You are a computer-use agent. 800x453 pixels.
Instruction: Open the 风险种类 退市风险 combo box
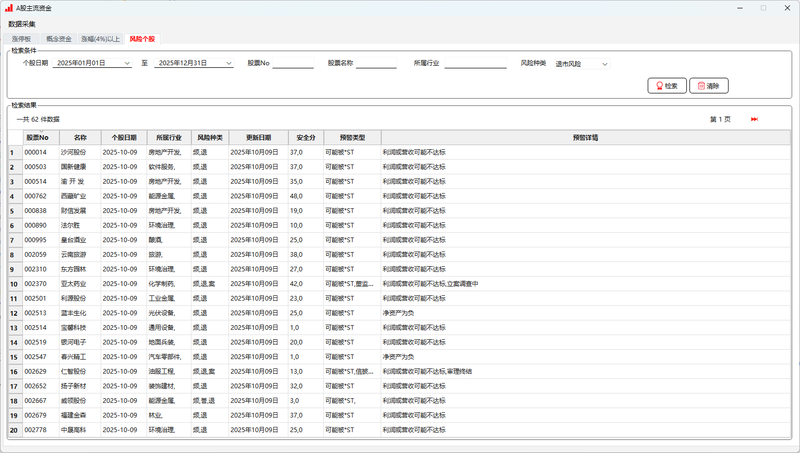click(581, 63)
